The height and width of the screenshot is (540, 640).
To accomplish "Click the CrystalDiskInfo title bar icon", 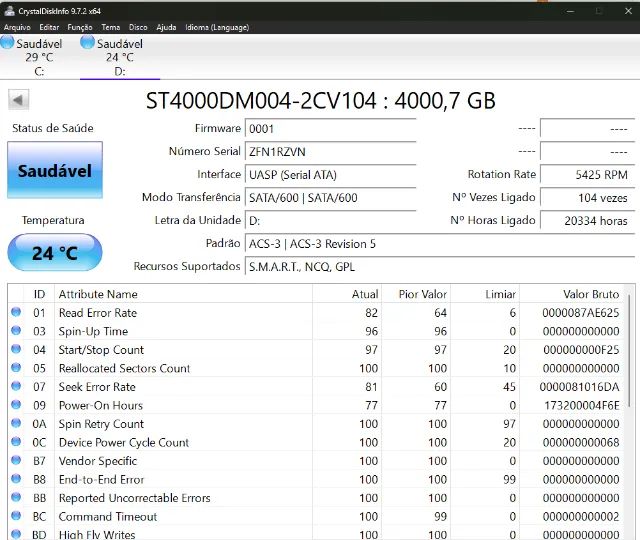I will 9,11.
